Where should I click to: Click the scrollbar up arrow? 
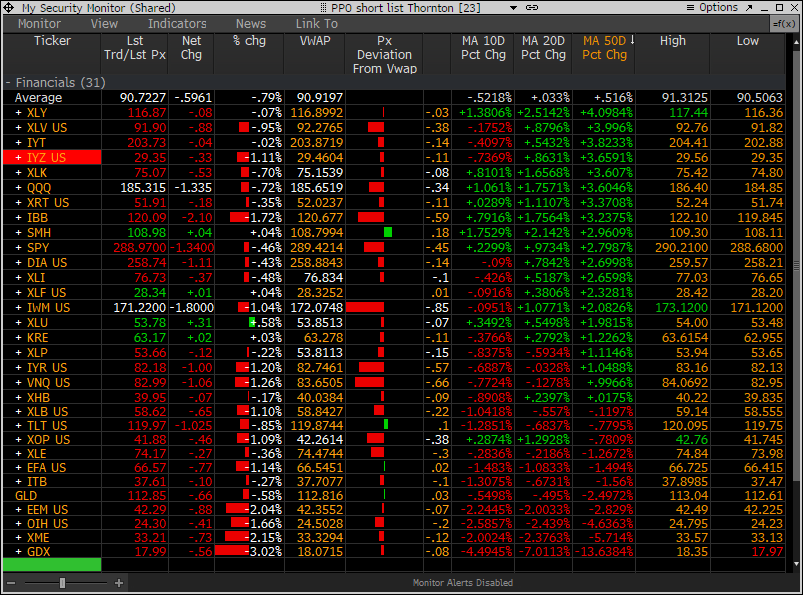[x=796, y=42]
